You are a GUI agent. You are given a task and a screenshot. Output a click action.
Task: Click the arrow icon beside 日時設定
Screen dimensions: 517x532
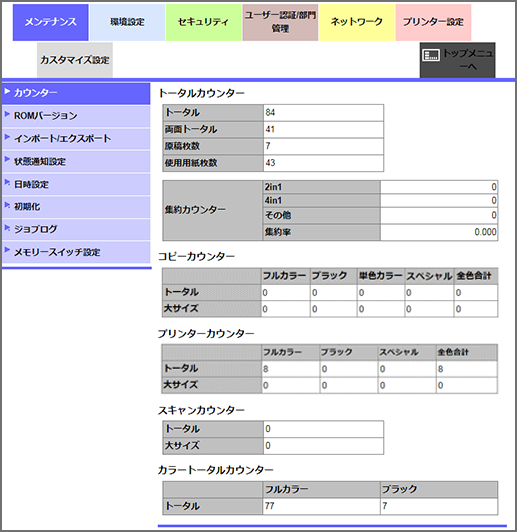7,182
